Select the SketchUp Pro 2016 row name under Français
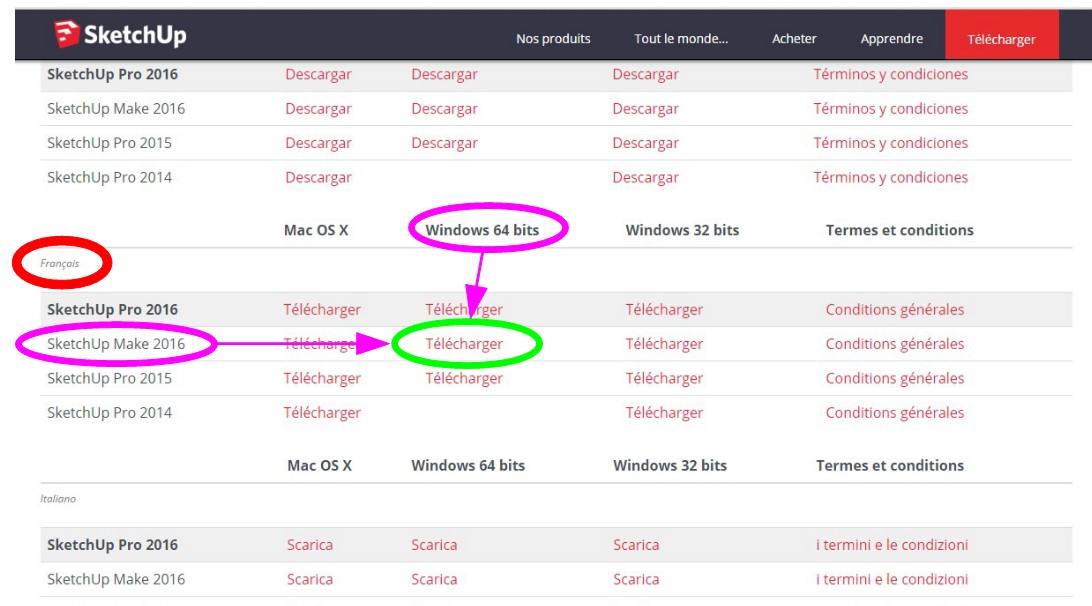 coord(113,309)
